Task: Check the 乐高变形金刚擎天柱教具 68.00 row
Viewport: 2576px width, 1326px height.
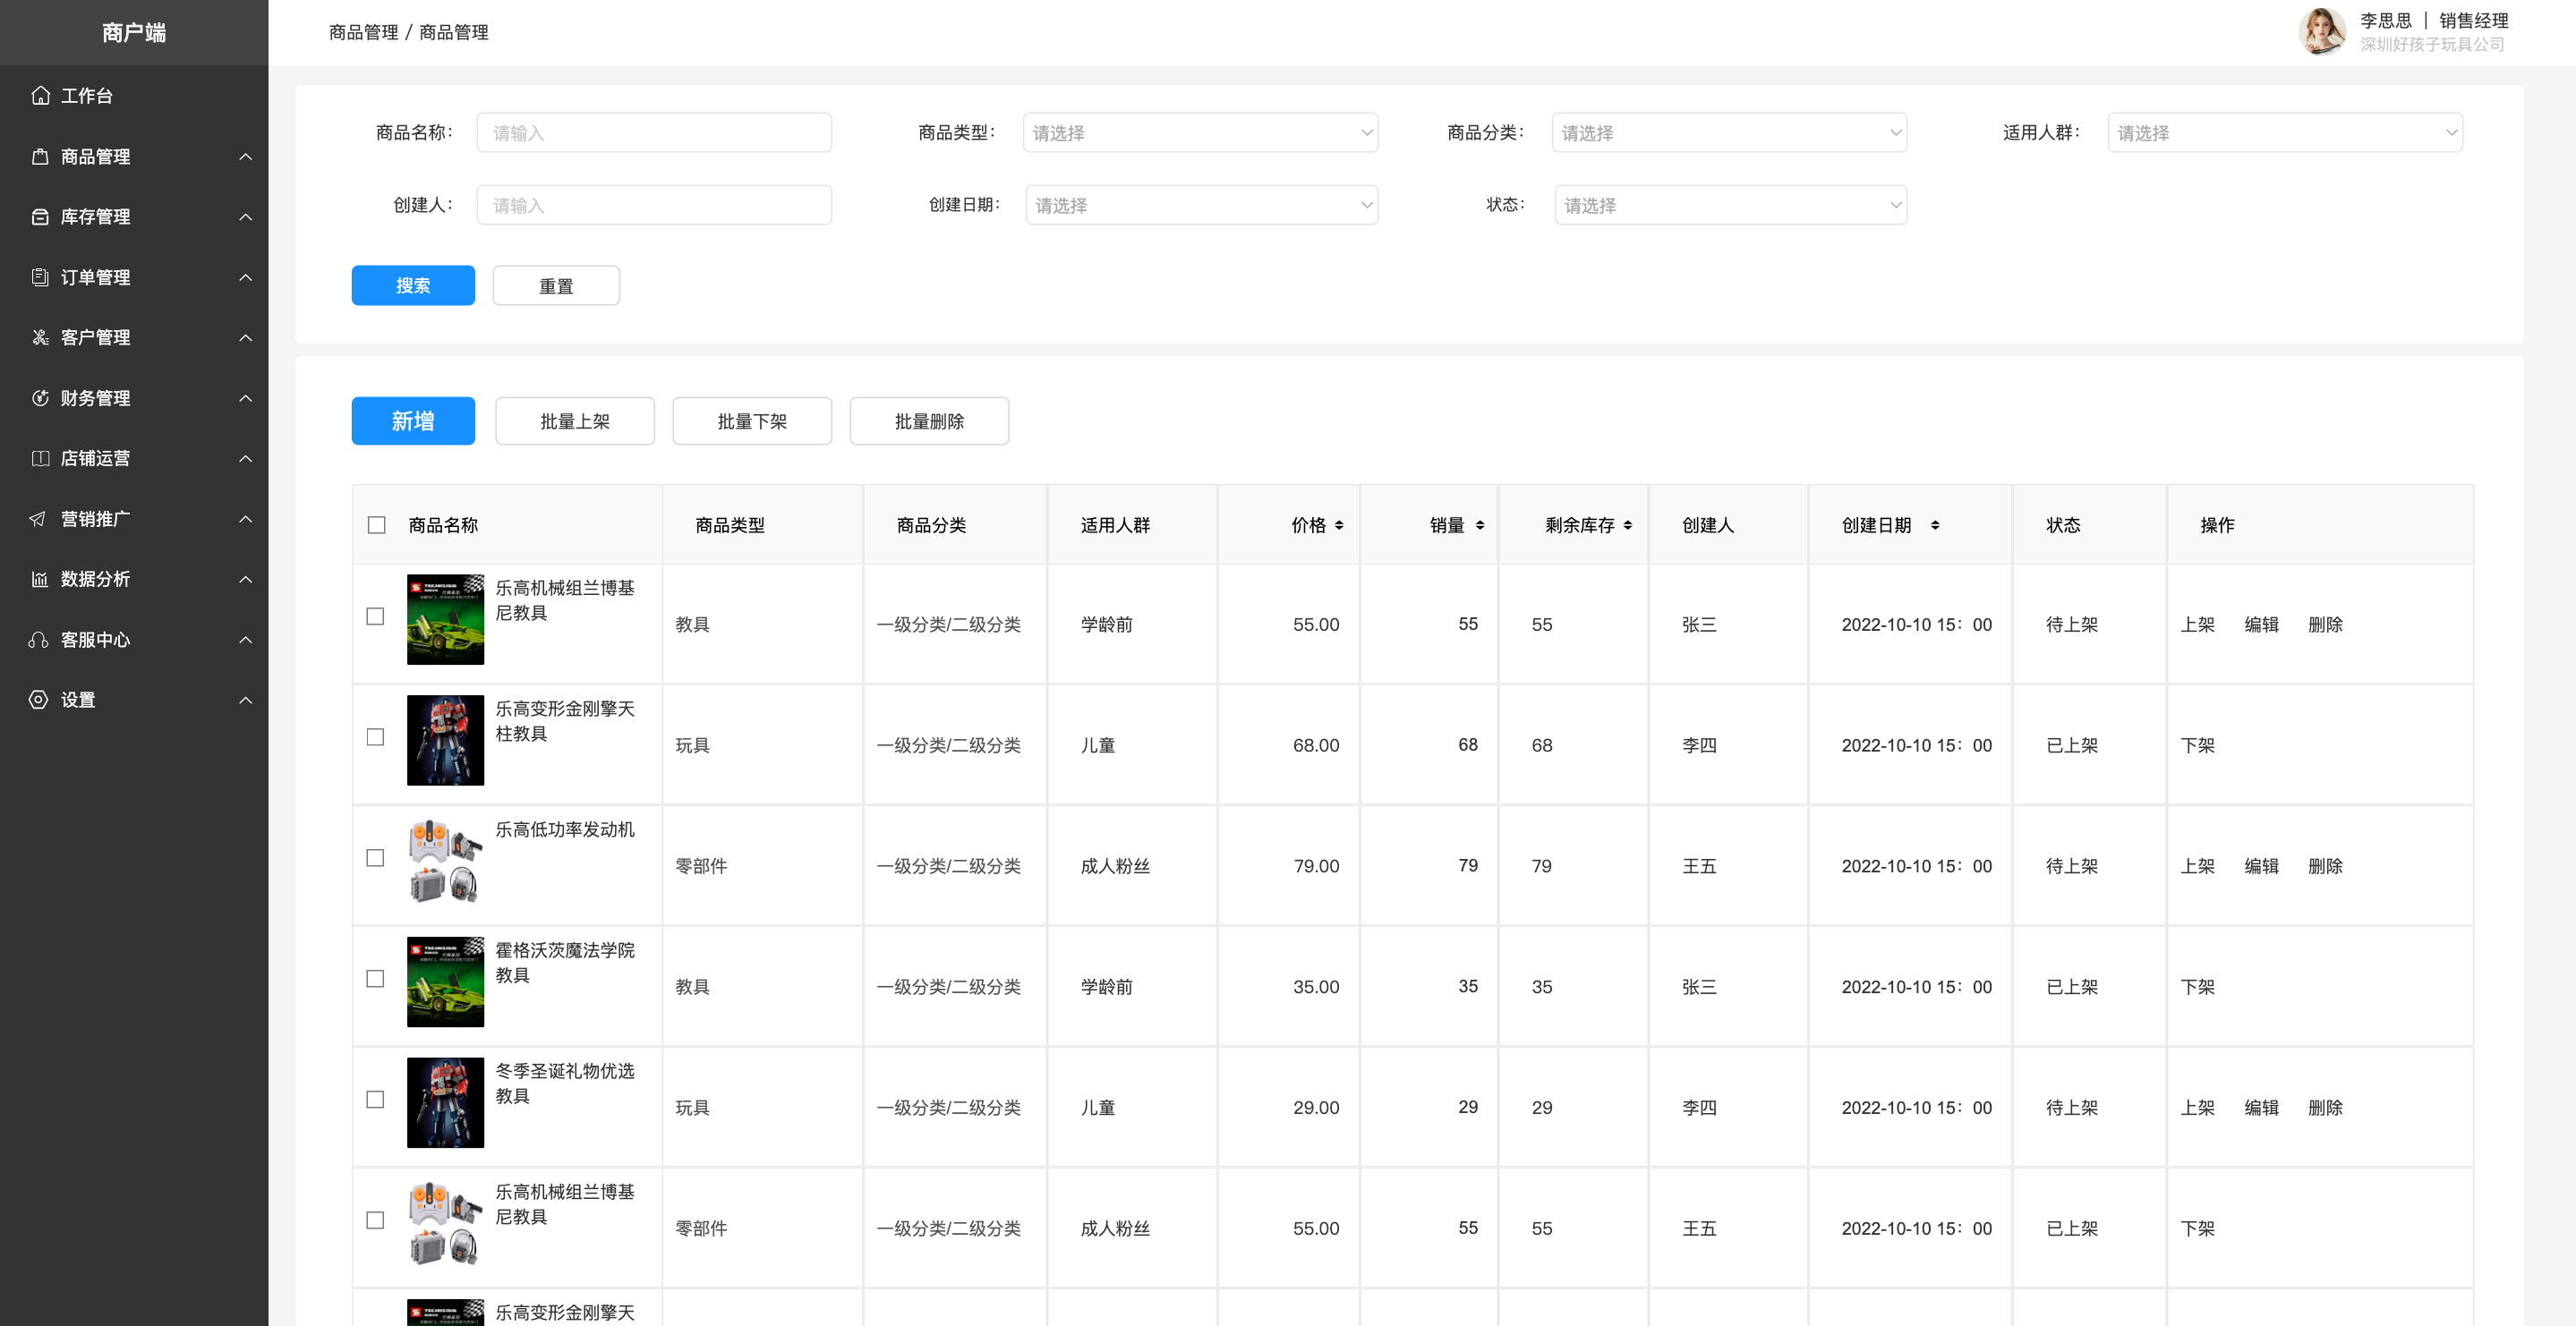Action: click(375, 737)
